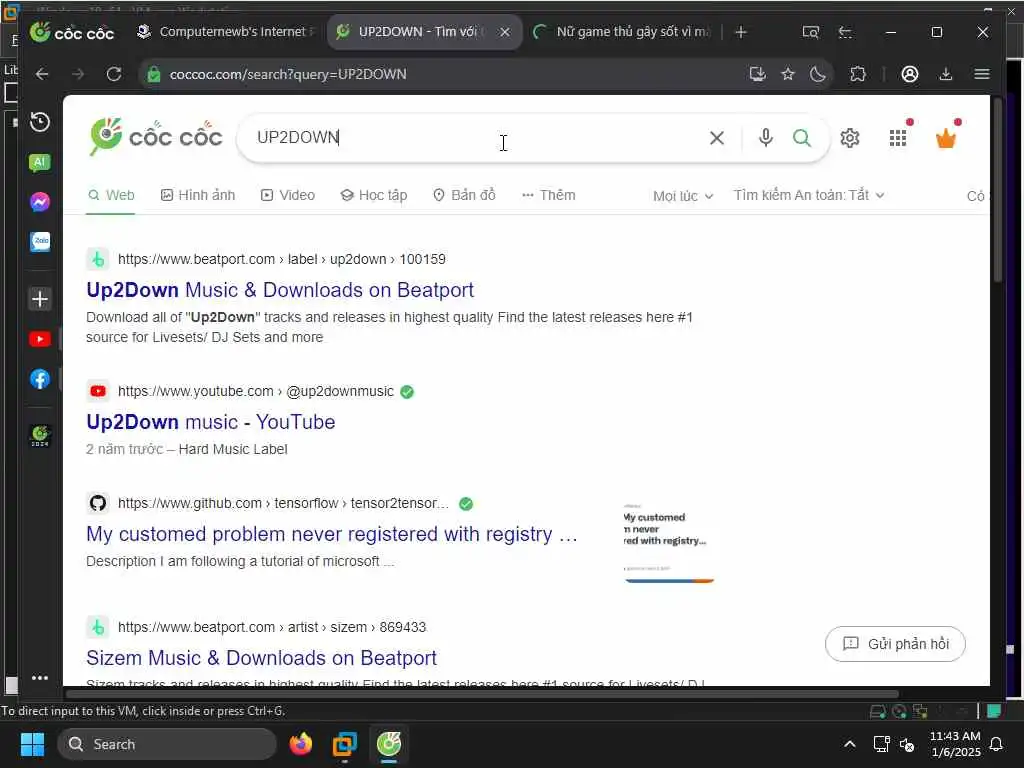Viewport: 1024px width, 768px height.
Task: Open the user profile icon
Action: tap(910, 74)
